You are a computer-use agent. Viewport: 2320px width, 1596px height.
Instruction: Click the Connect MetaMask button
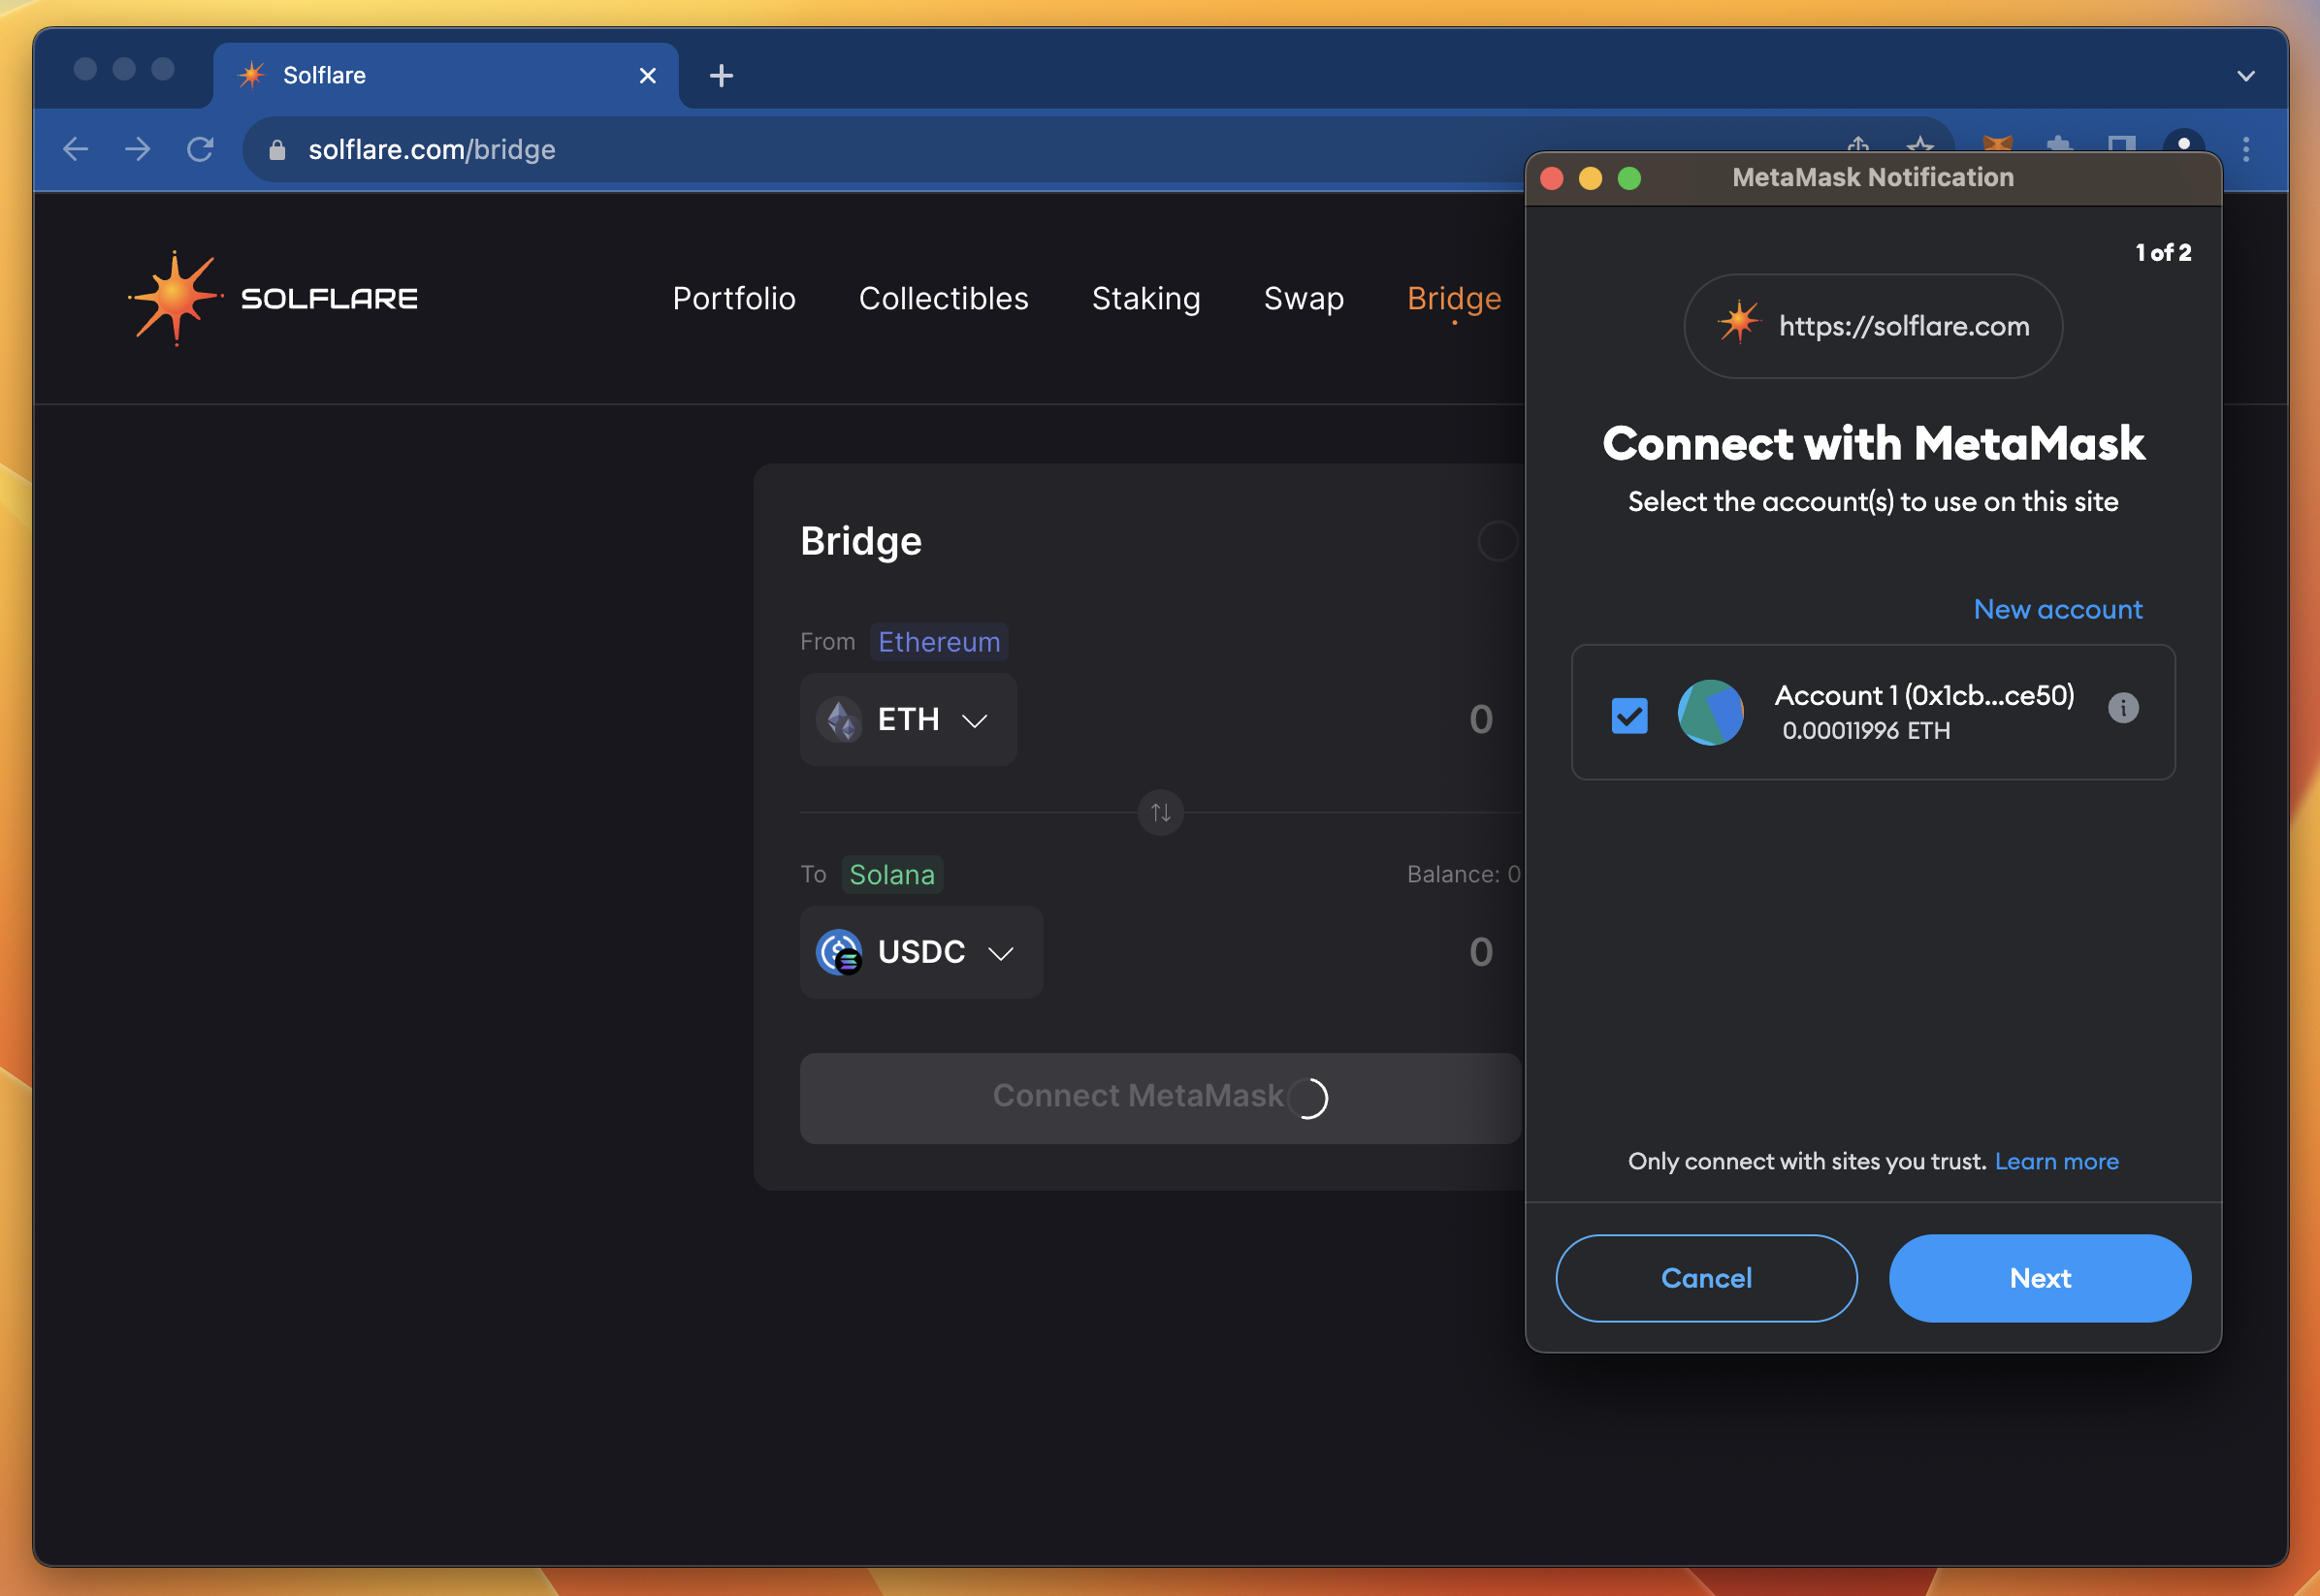1160,1097
